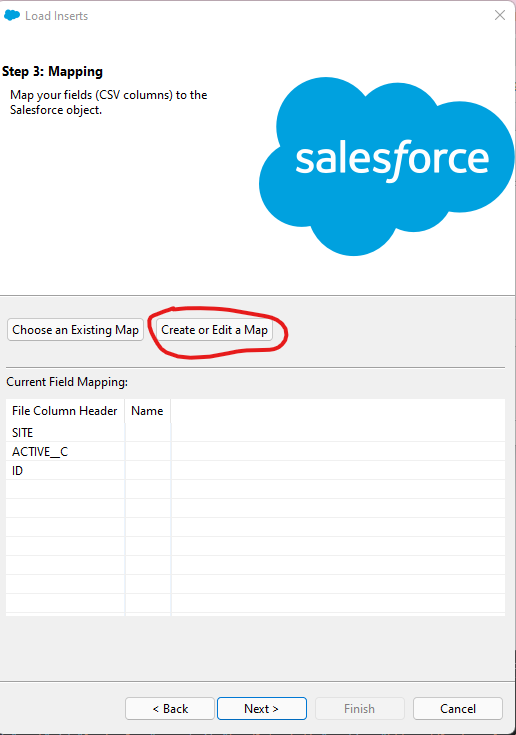The image size is (516, 735).
Task: Click the Step 3: Mapping heading
Action: 52,72
